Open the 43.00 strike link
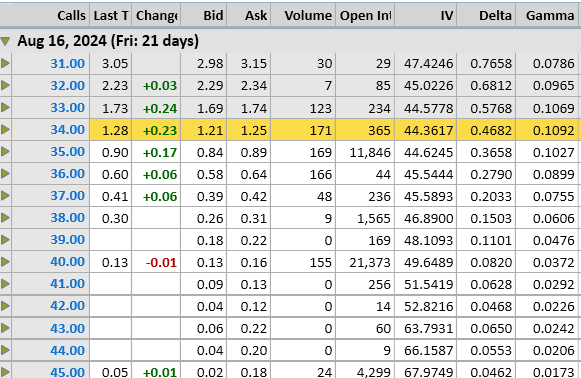Image resolution: width=581 pixels, height=378 pixels. tap(67, 328)
